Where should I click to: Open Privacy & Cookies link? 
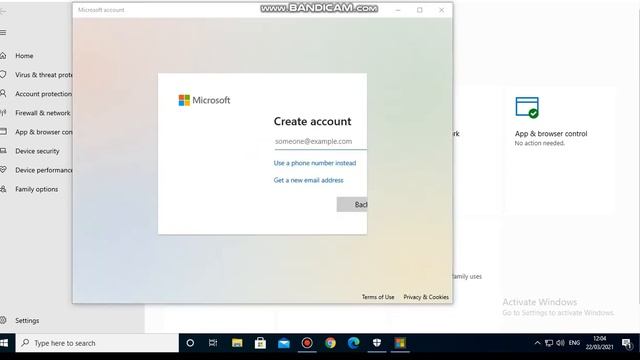click(x=426, y=297)
